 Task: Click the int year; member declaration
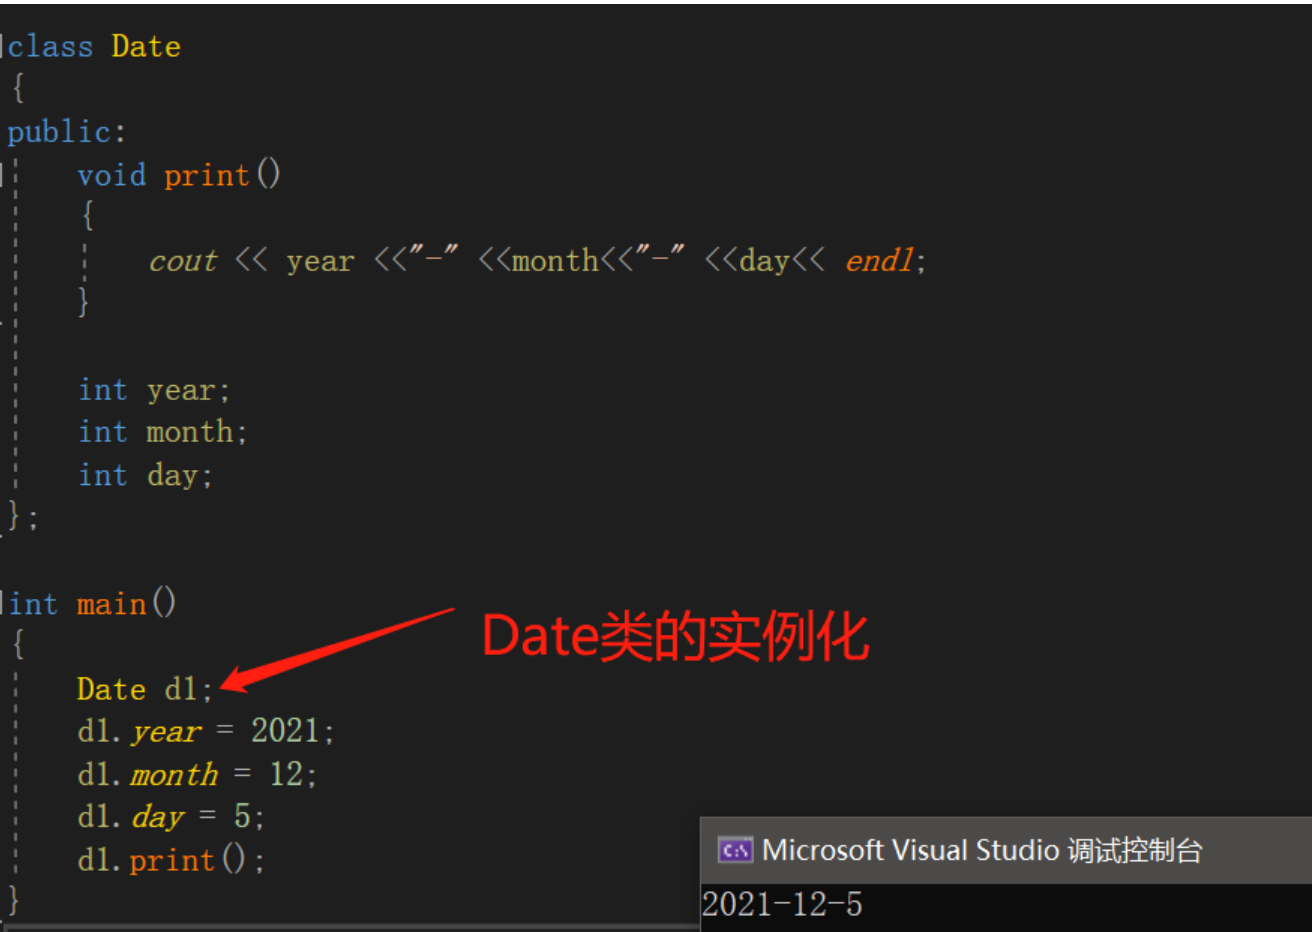pos(154,390)
